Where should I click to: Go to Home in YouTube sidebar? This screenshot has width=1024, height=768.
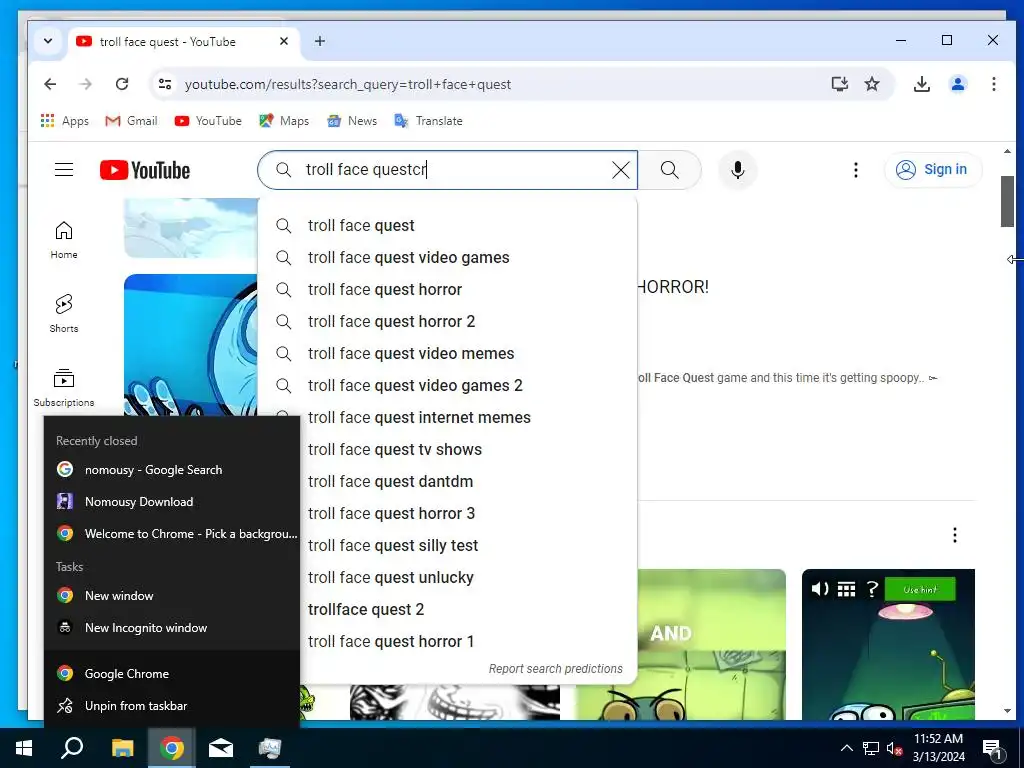64,240
